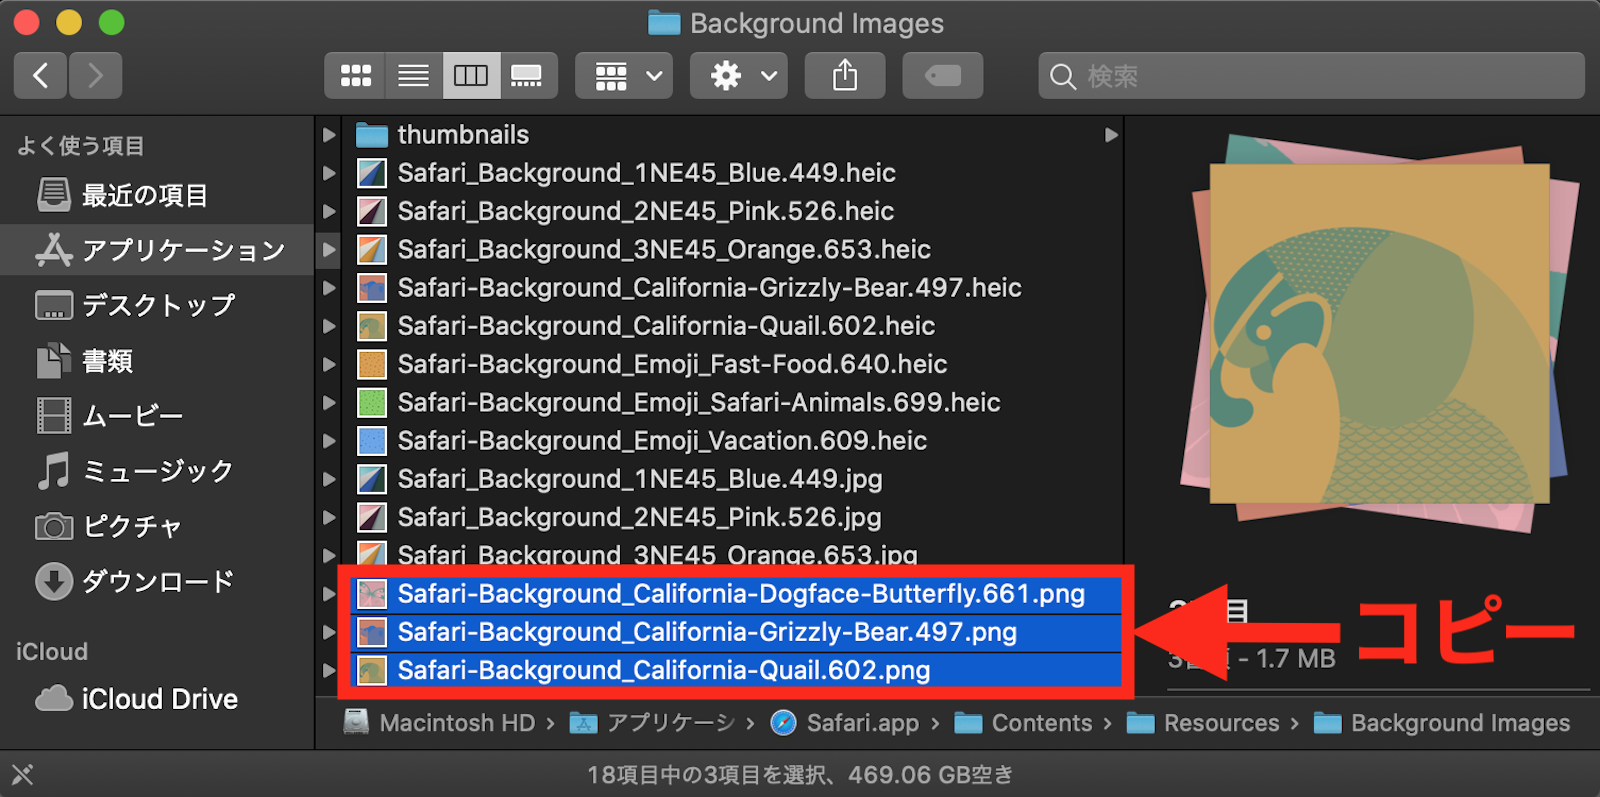Go to Contents in the path bar

[1023, 723]
